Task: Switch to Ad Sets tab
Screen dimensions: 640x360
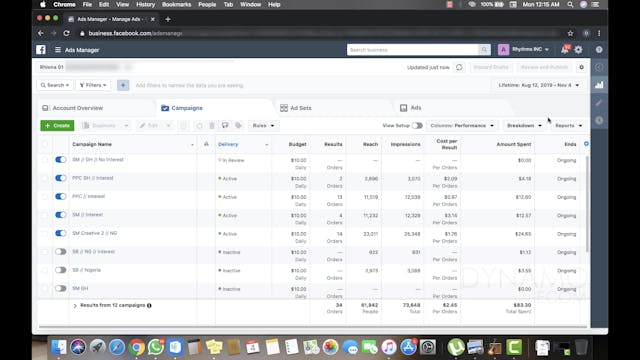Action: point(296,108)
